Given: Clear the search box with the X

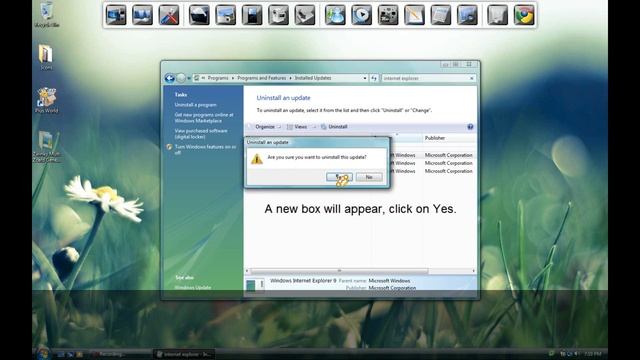Looking at the screenshot, I should (x=472, y=78).
